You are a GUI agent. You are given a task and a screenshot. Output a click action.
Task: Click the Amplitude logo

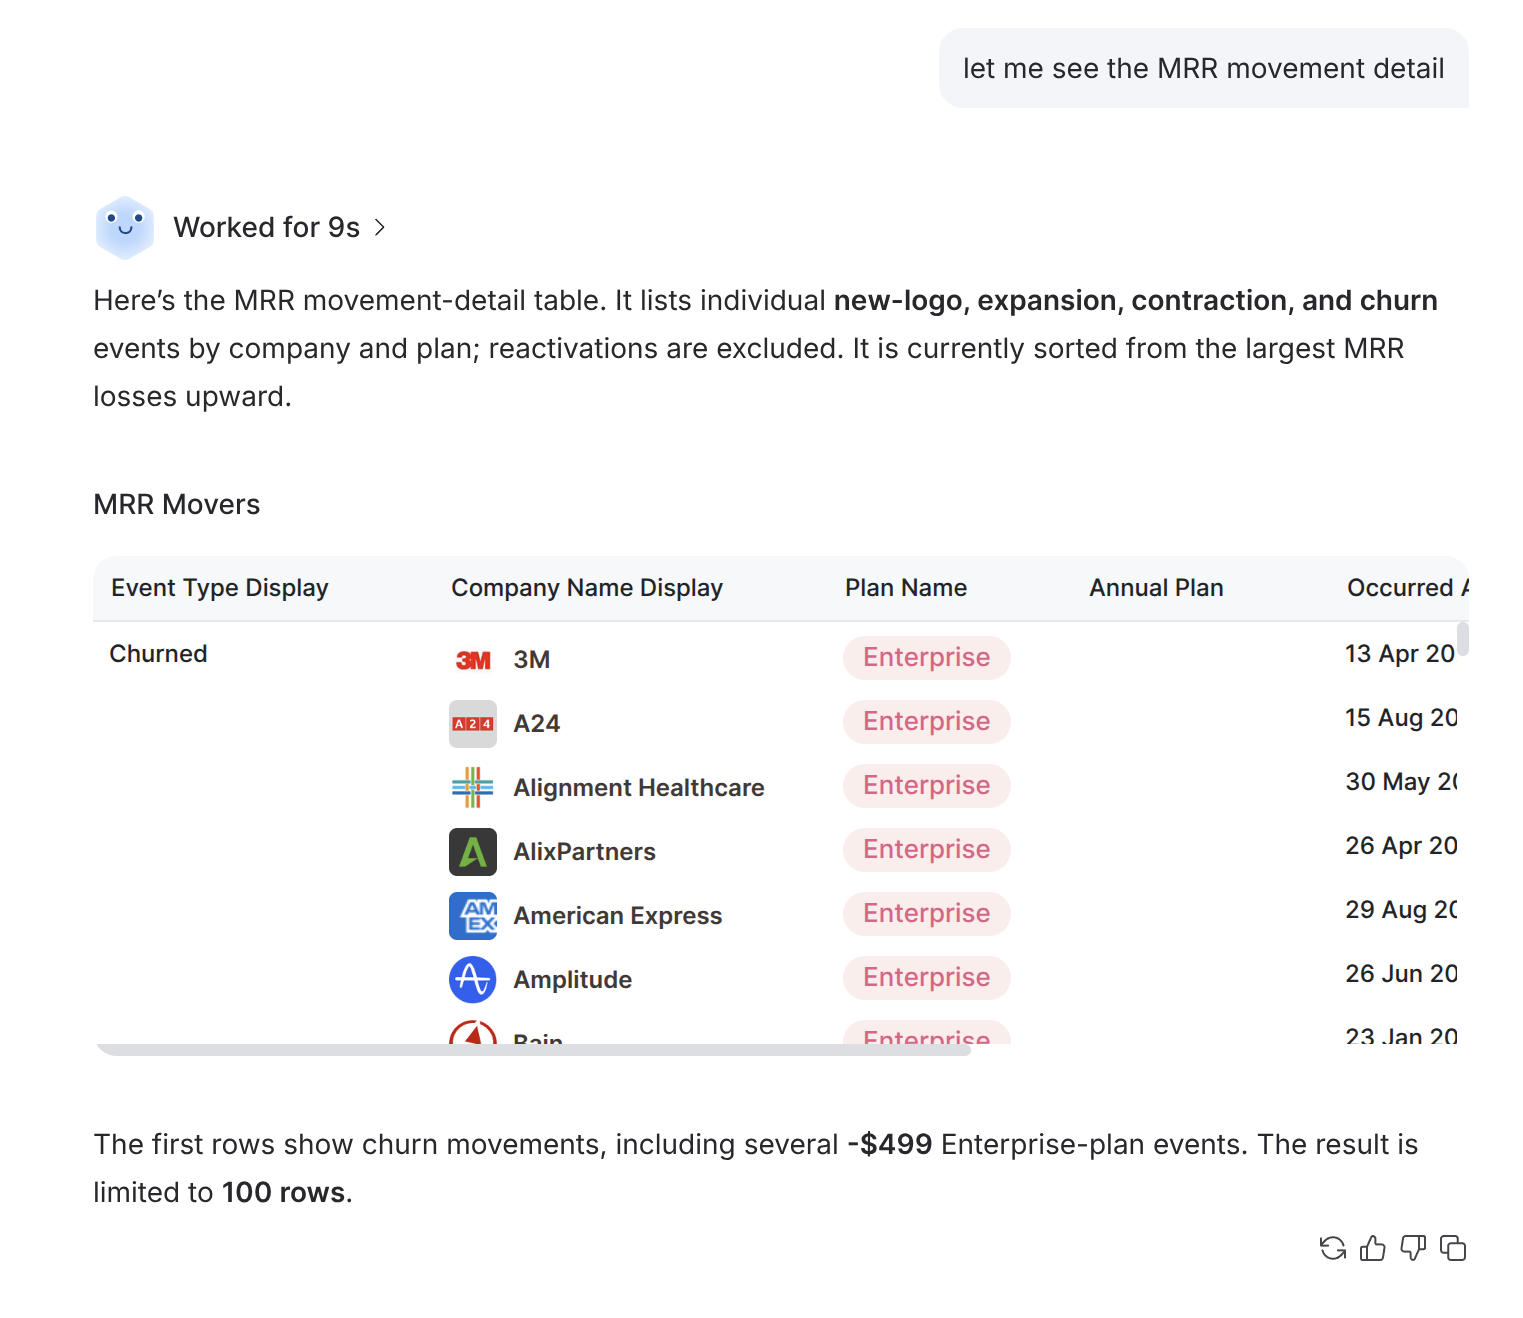pos(473,980)
